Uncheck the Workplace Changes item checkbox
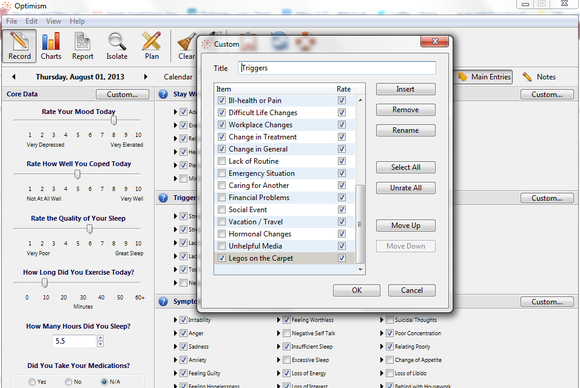580x388 pixels. (222, 125)
